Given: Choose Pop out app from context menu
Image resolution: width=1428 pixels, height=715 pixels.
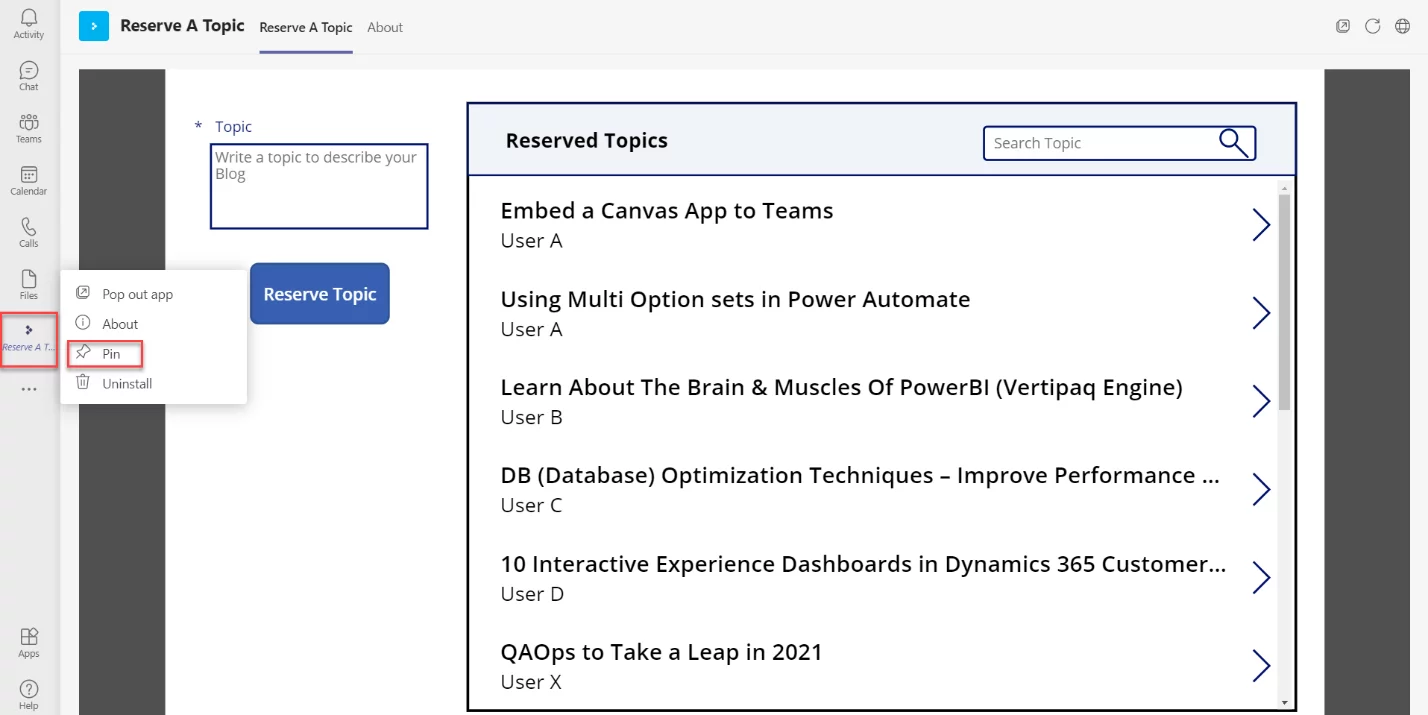Looking at the screenshot, I should (153, 294).
